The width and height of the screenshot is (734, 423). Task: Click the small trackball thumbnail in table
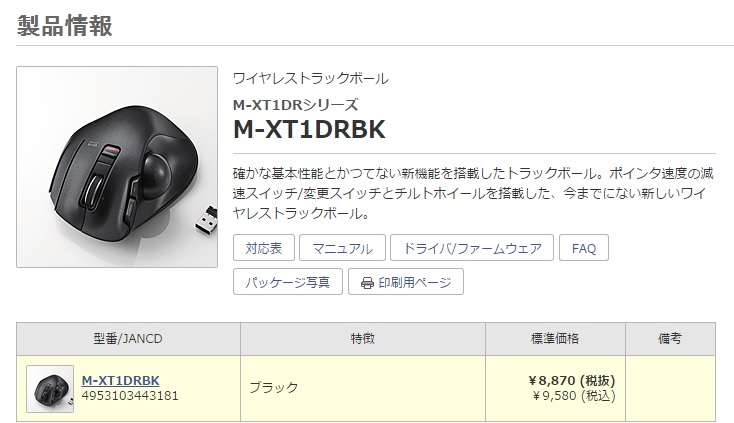[x=50, y=389]
